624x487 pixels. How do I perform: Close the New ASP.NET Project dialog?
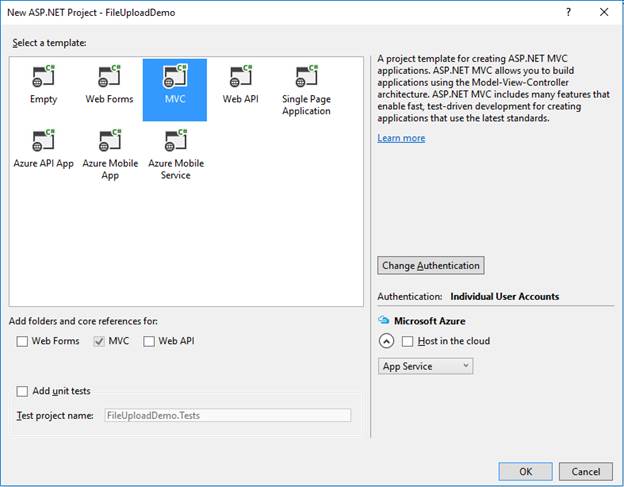(604, 12)
